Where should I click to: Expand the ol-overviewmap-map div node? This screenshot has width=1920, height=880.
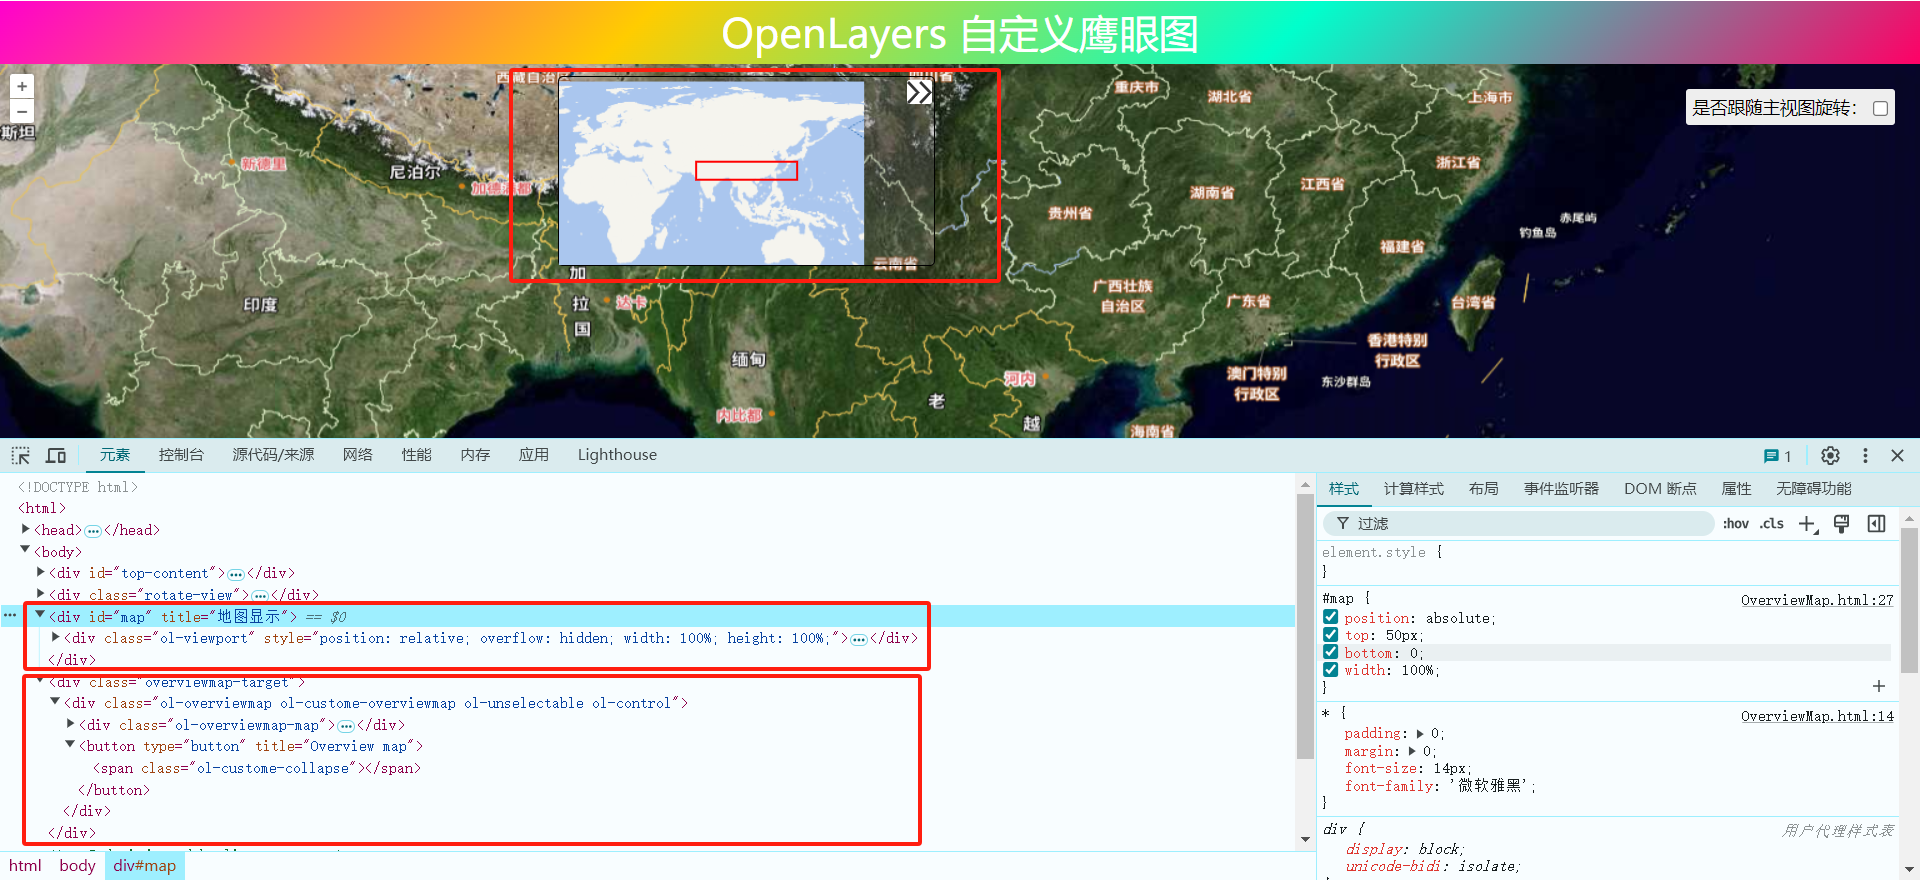pos(70,724)
